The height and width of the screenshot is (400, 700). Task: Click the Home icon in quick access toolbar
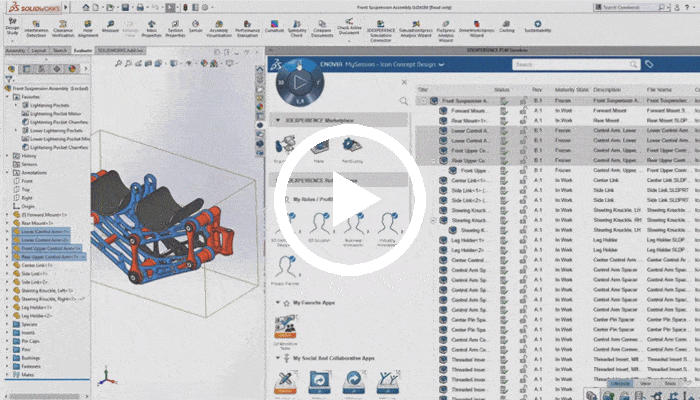pyautogui.click(x=86, y=7)
